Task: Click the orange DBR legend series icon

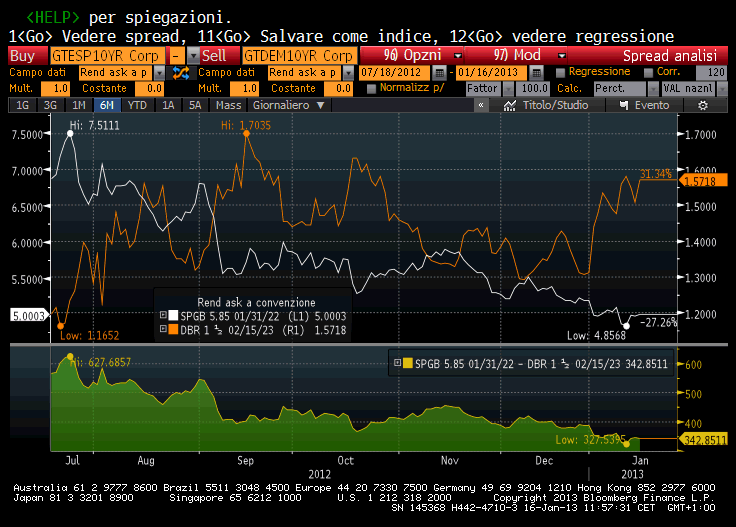Action: click(x=174, y=328)
